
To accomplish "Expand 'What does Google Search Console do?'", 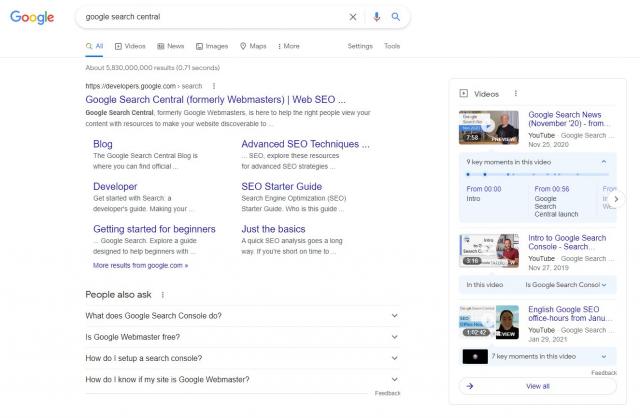I will [x=243, y=316].
